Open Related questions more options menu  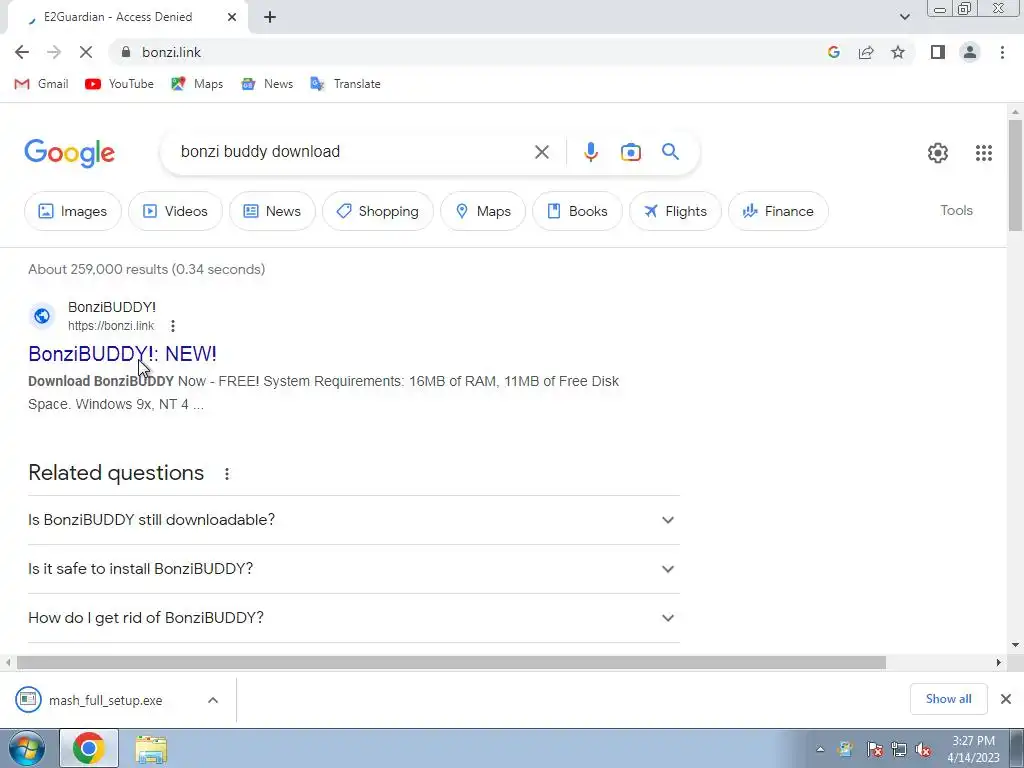click(227, 473)
